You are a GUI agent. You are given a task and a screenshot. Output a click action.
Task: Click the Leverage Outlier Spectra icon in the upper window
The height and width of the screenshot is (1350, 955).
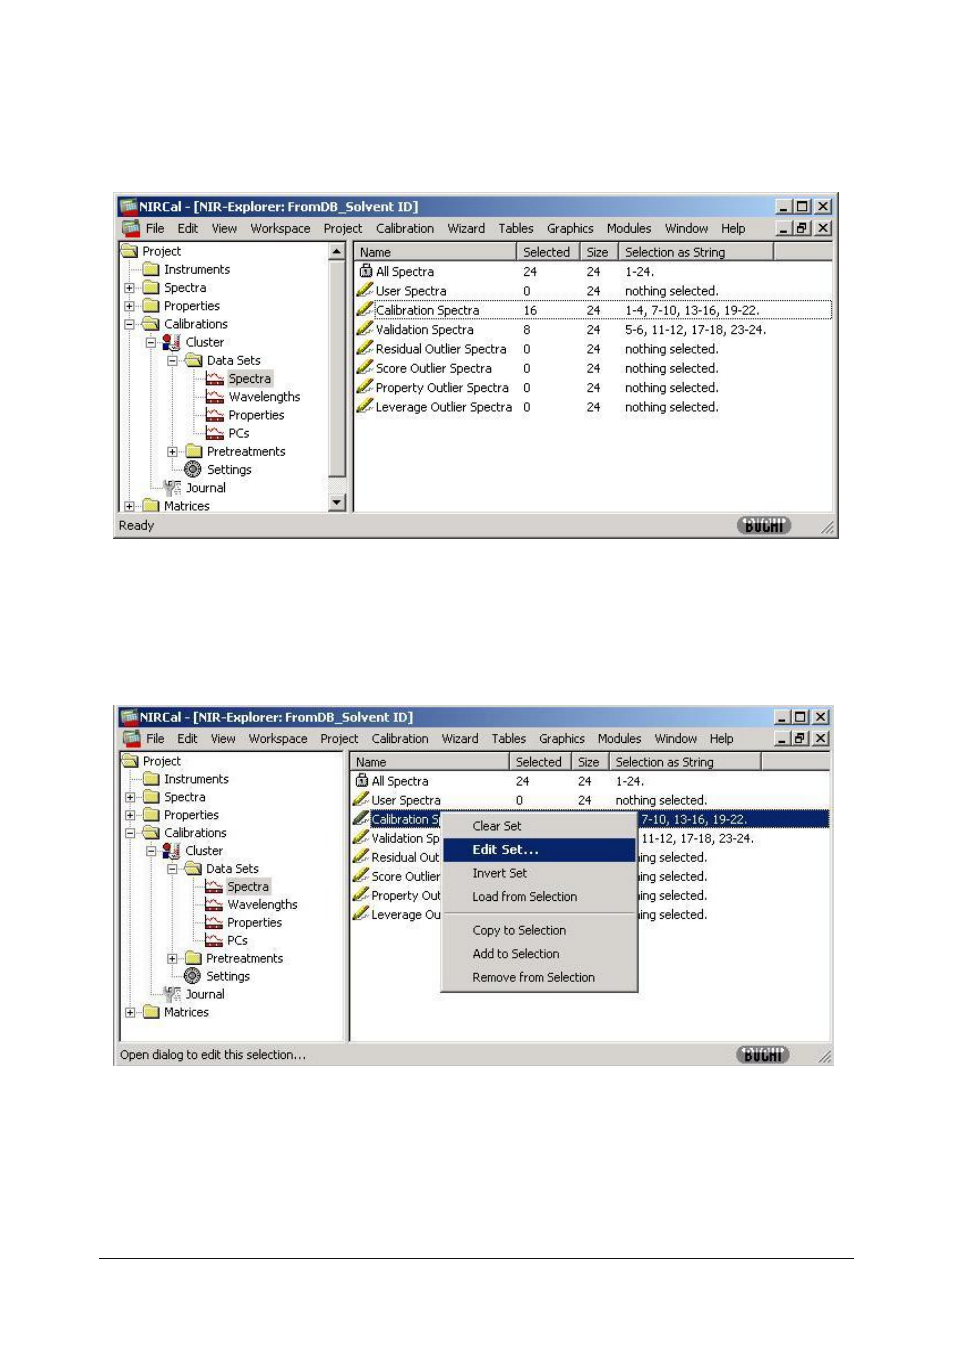(x=365, y=406)
